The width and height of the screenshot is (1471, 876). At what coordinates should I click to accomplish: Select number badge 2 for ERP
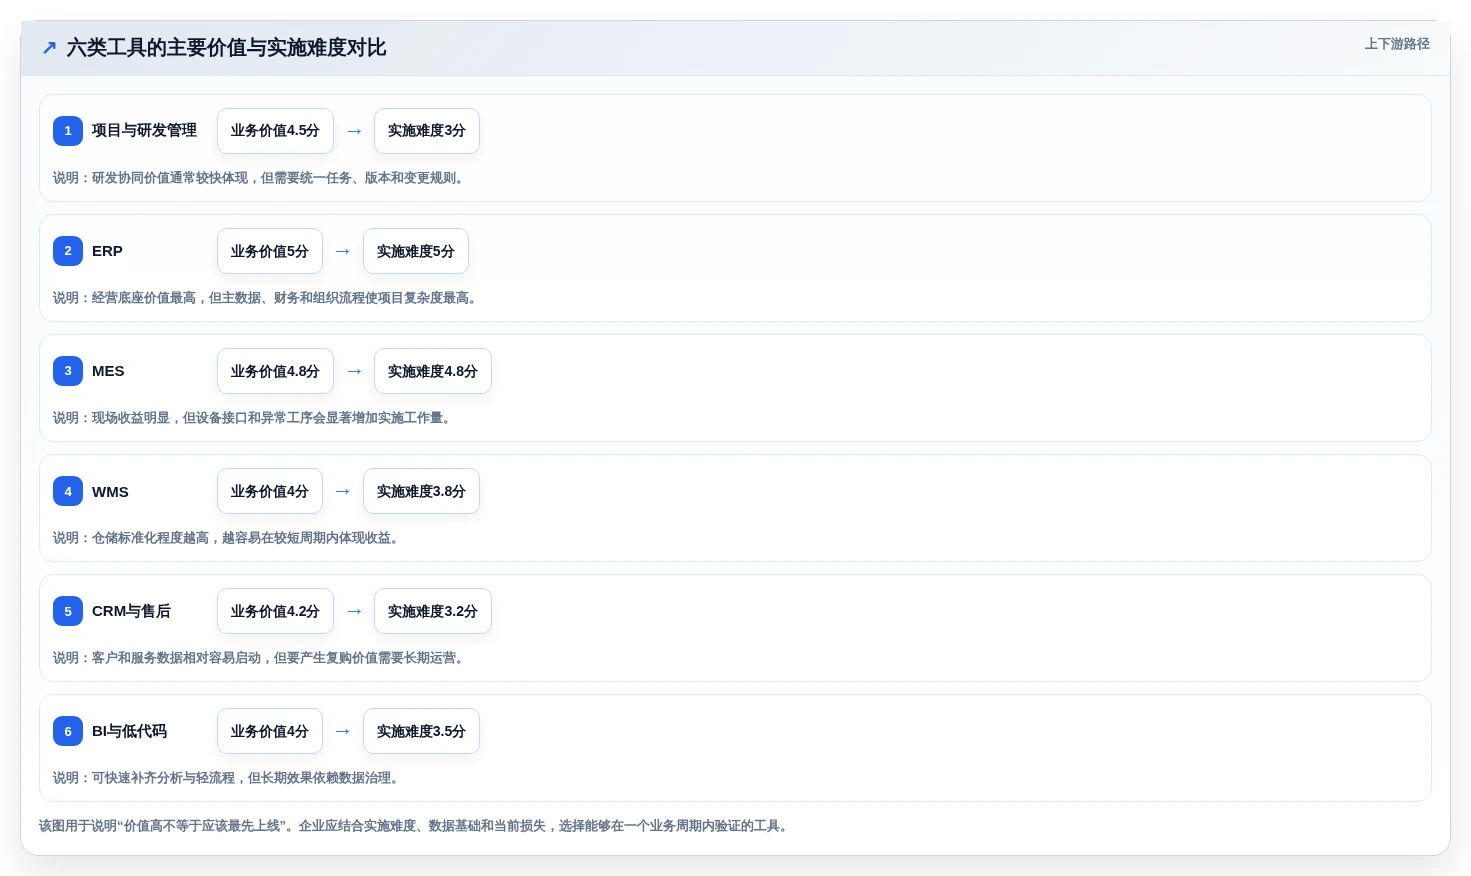point(68,251)
